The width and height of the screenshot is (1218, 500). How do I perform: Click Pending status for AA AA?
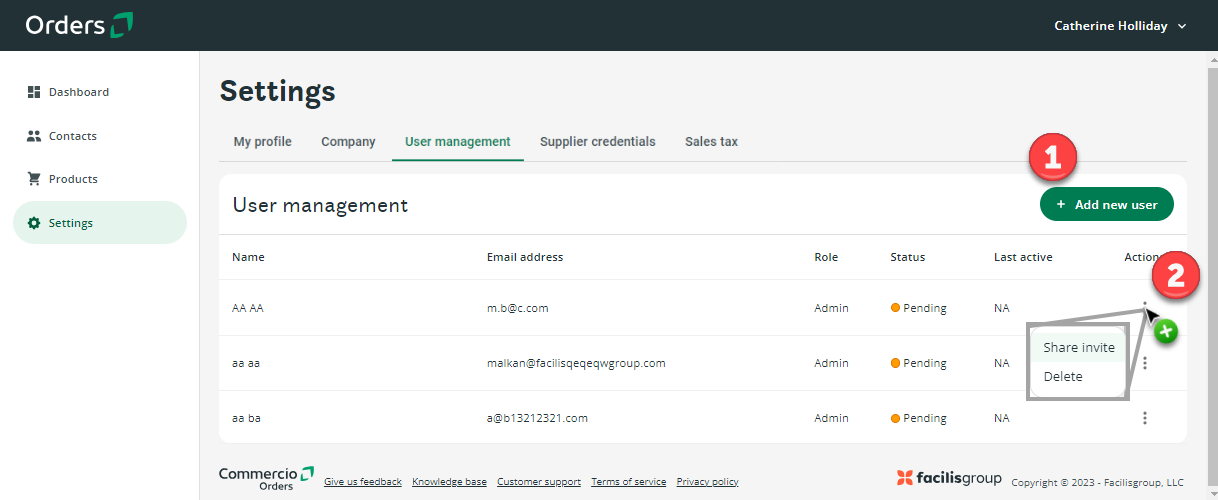(918, 308)
